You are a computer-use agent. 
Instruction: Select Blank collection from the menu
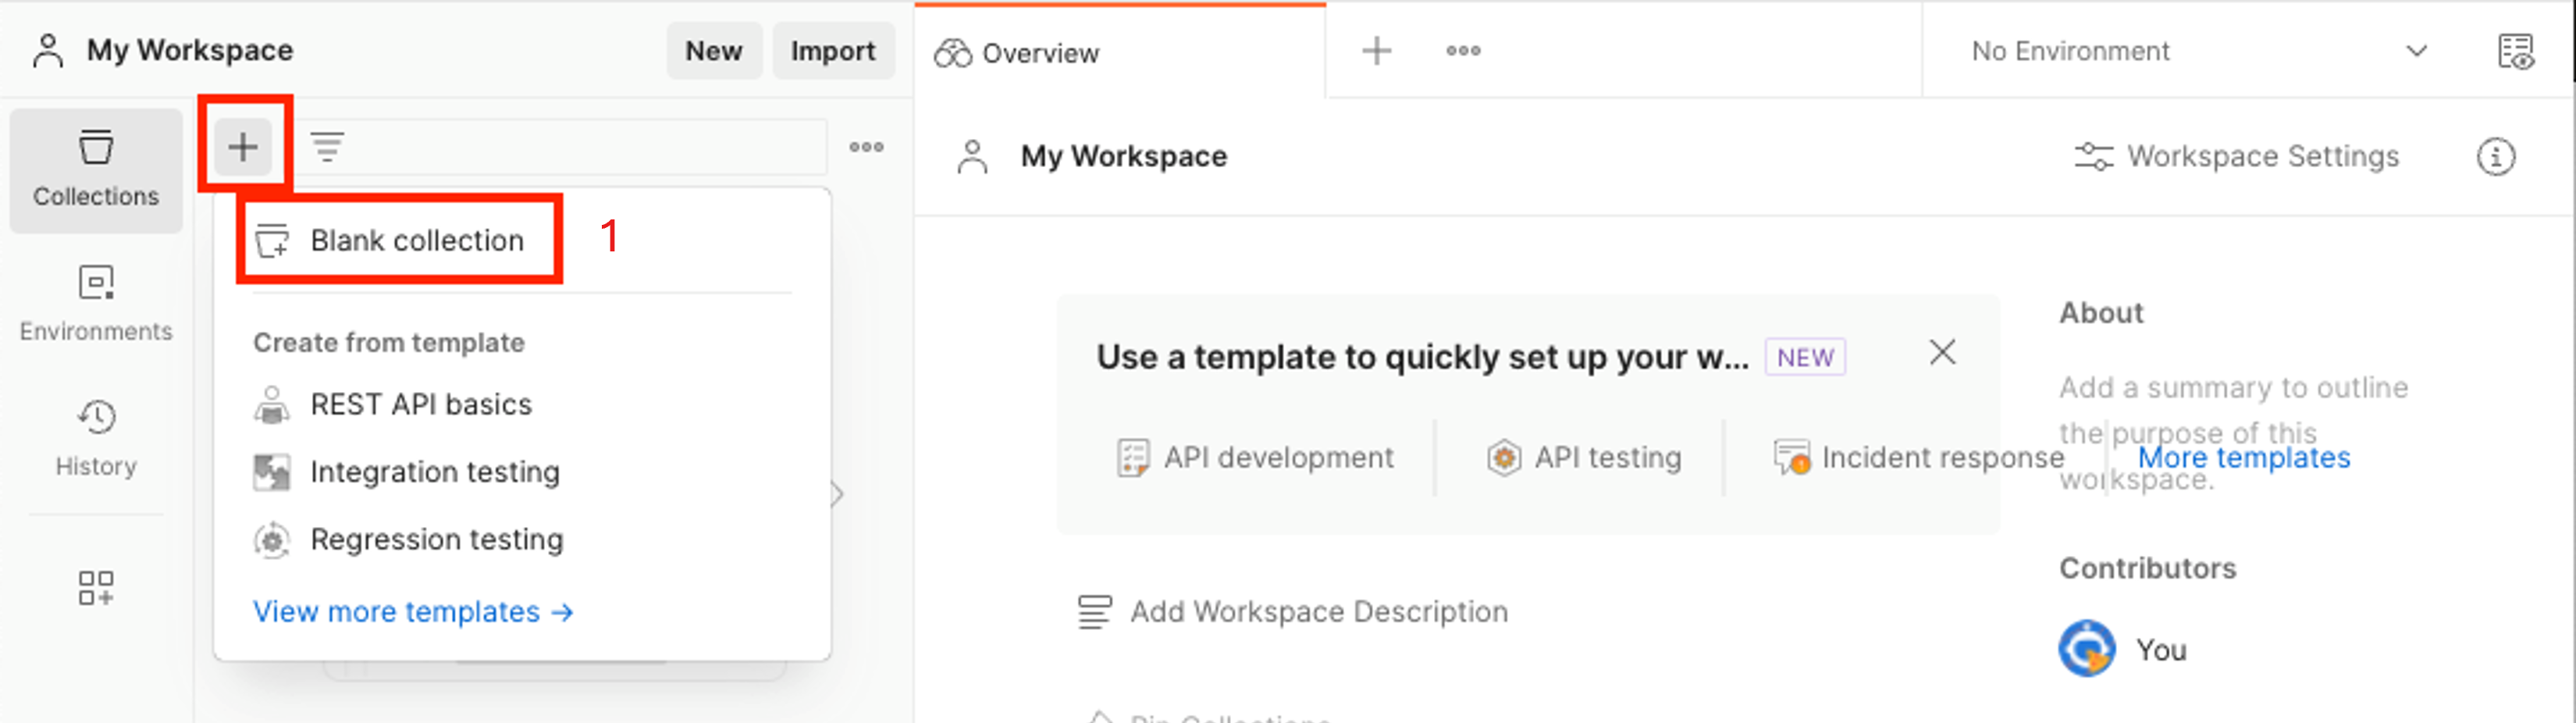click(x=416, y=241)
